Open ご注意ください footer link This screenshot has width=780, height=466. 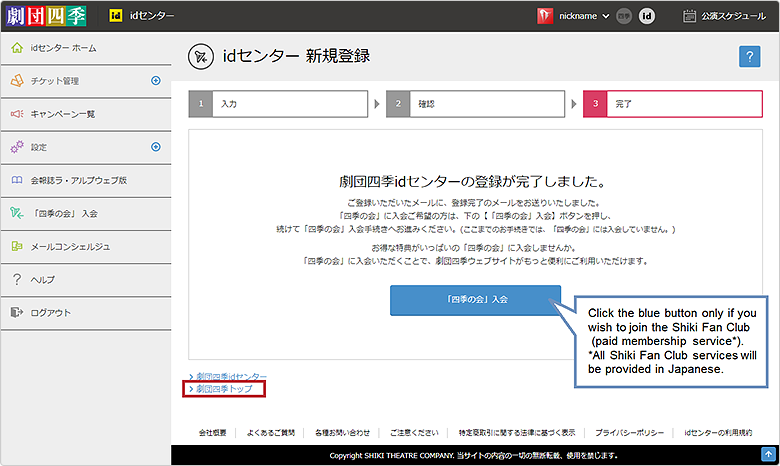(414, 433)
